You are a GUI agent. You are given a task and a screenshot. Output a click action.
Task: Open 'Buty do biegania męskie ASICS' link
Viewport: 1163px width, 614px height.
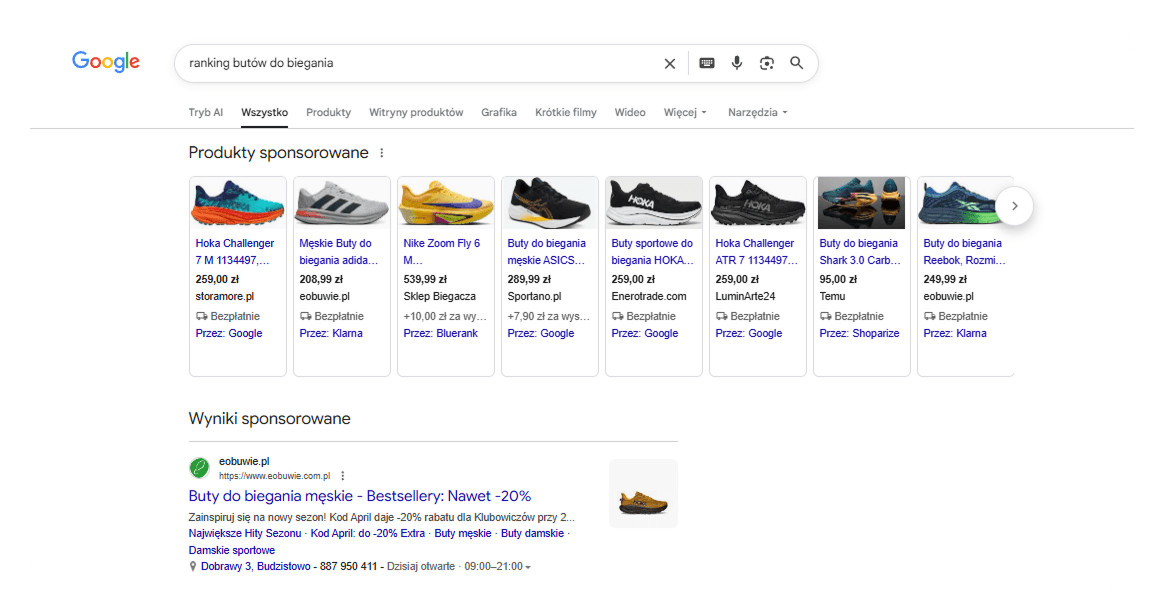[547, 251]
